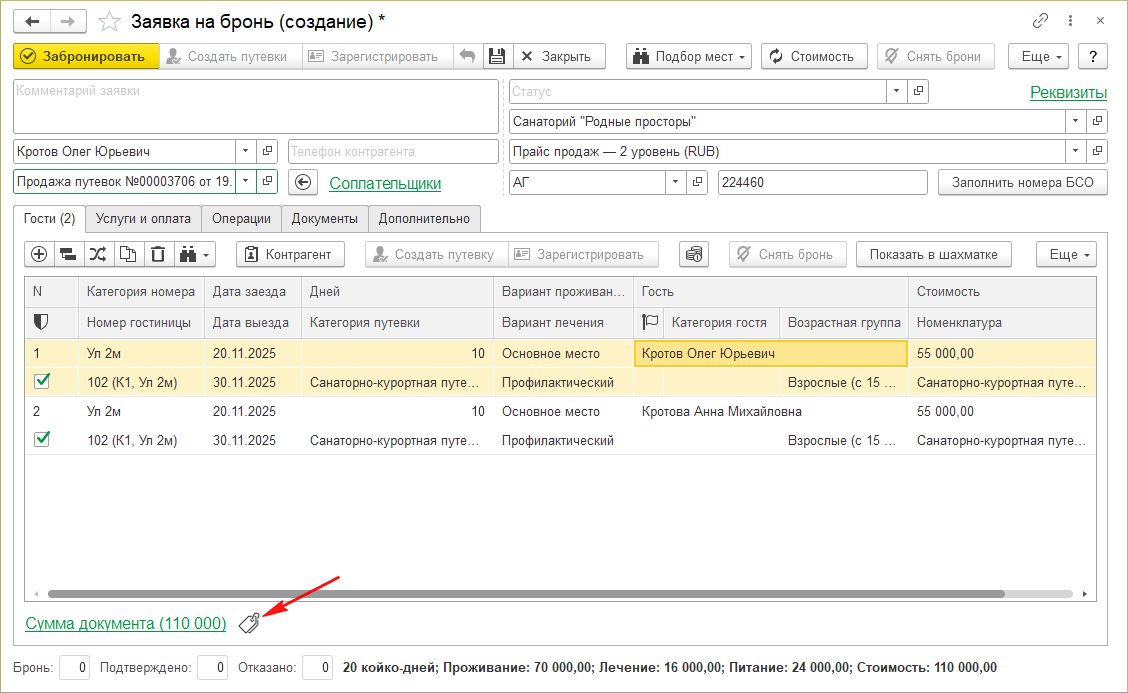Click the horizontal scrollbar under guests table
Screen dimensions: 1128x693
[525, 593]
